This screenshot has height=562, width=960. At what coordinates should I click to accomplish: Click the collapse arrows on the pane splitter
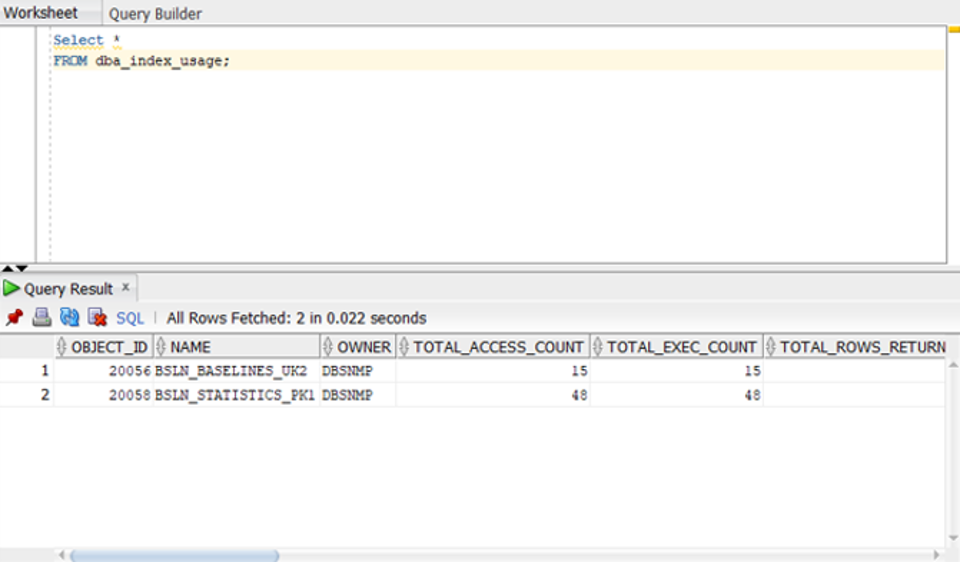(x=15, y=268)
